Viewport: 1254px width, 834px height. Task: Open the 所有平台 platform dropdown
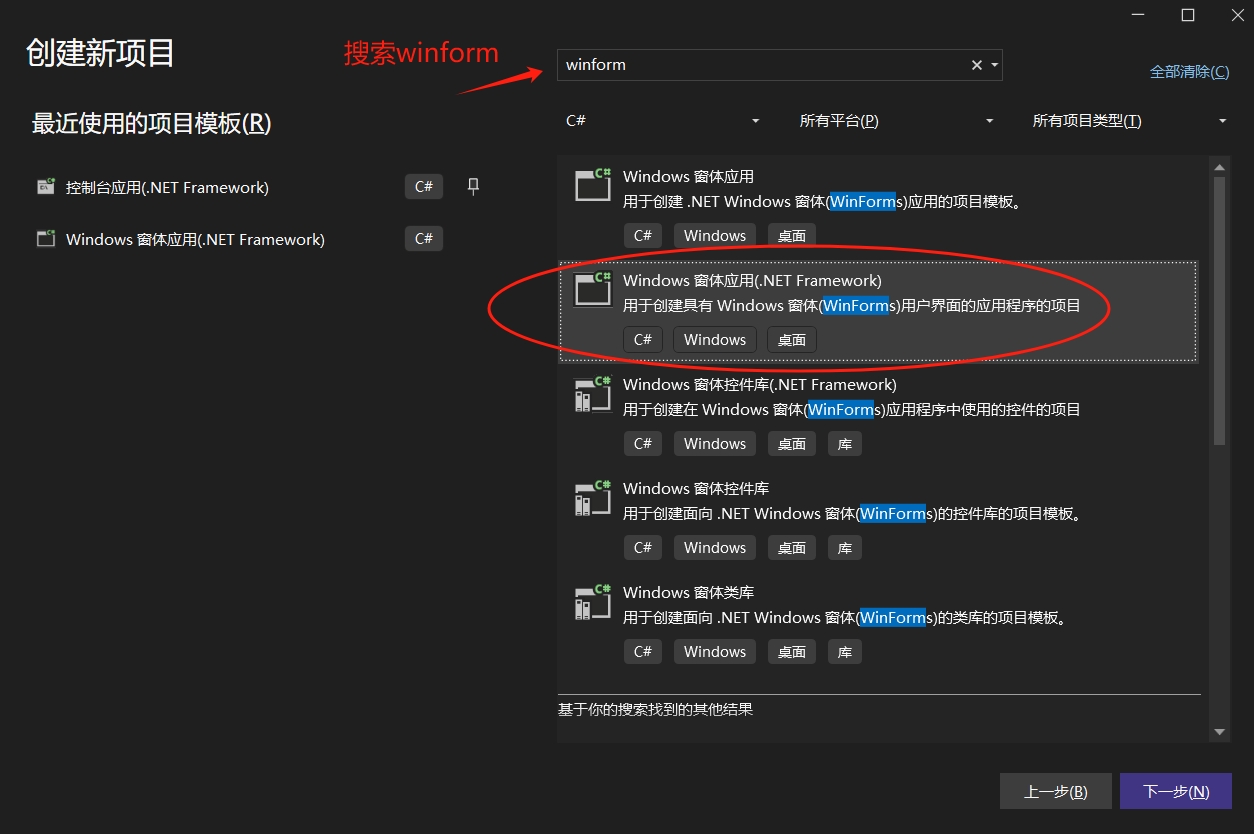point(896,121)
